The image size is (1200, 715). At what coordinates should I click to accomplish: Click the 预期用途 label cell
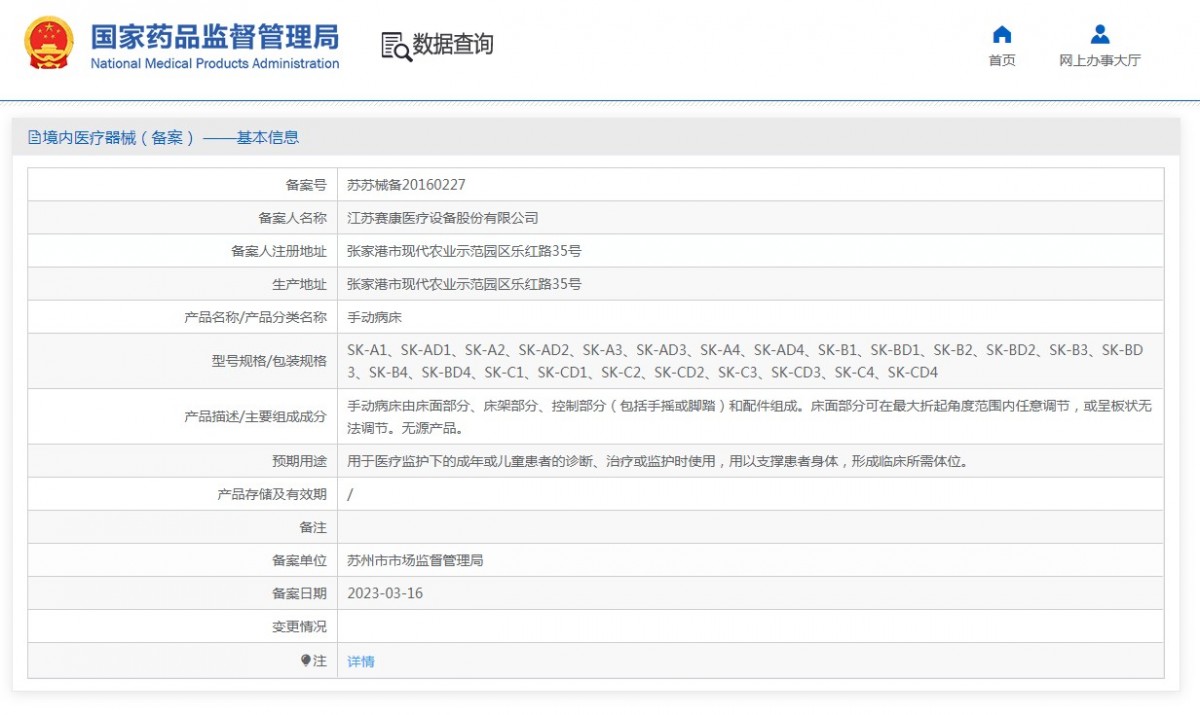tap(182, 461)
